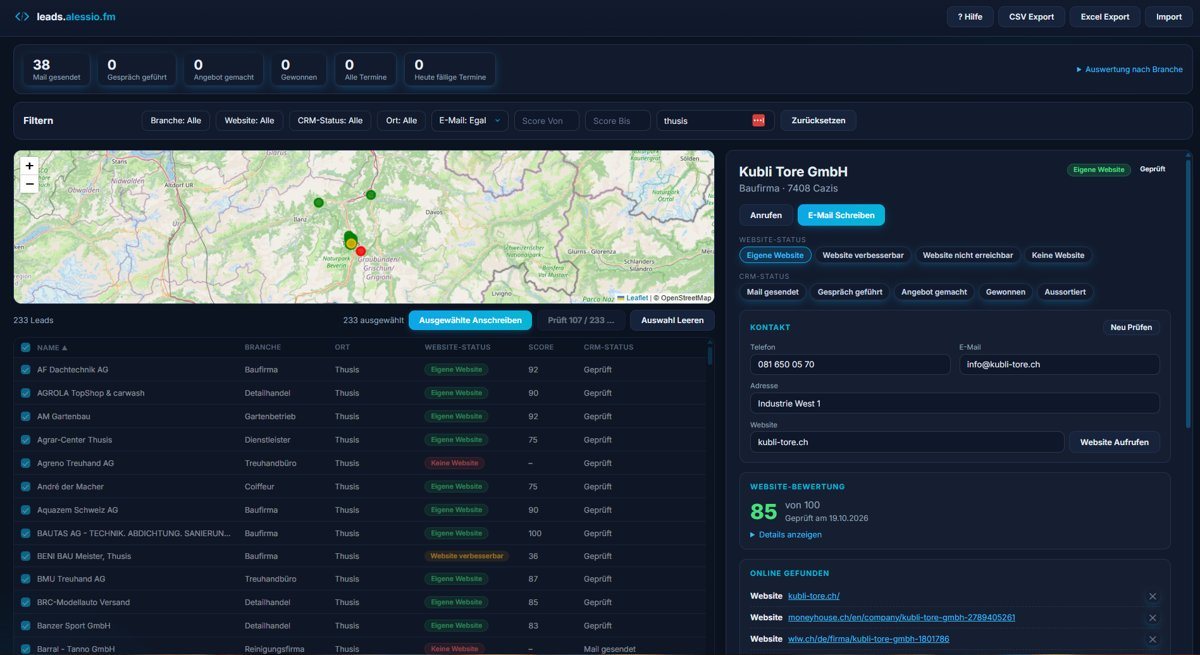Click the Score Von input

[546, 120]
